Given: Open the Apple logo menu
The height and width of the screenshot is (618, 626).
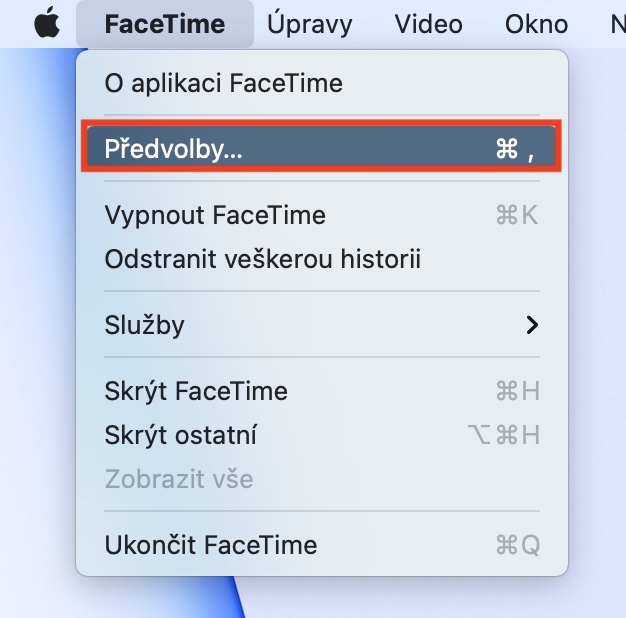Looking at the screenshot, I should click(x=47, y=24).
